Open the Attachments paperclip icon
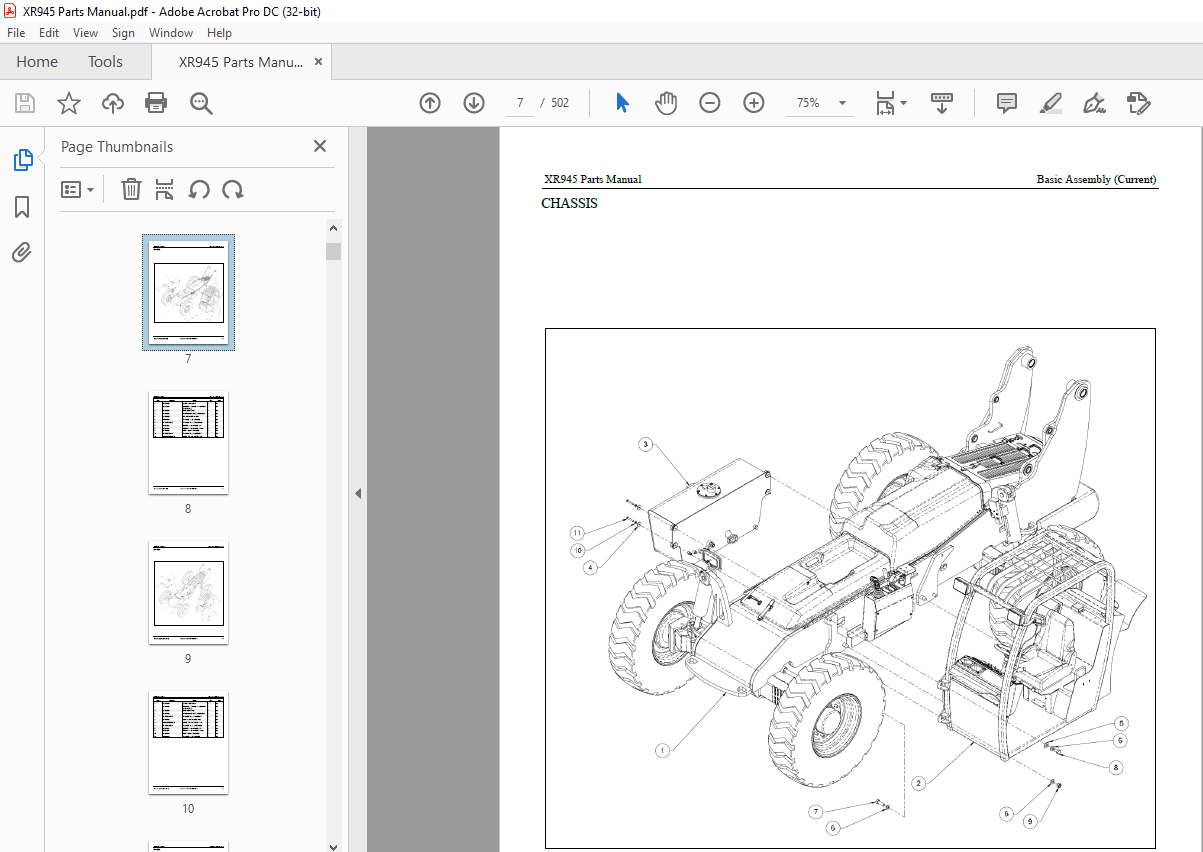The width and height of the screenshot is (1203, 852). (22, 252)
